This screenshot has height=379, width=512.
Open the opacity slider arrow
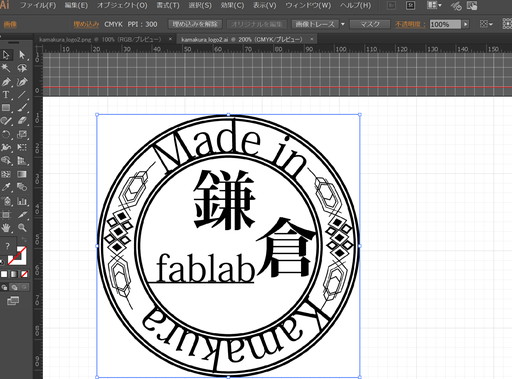[x=466, y=24]
